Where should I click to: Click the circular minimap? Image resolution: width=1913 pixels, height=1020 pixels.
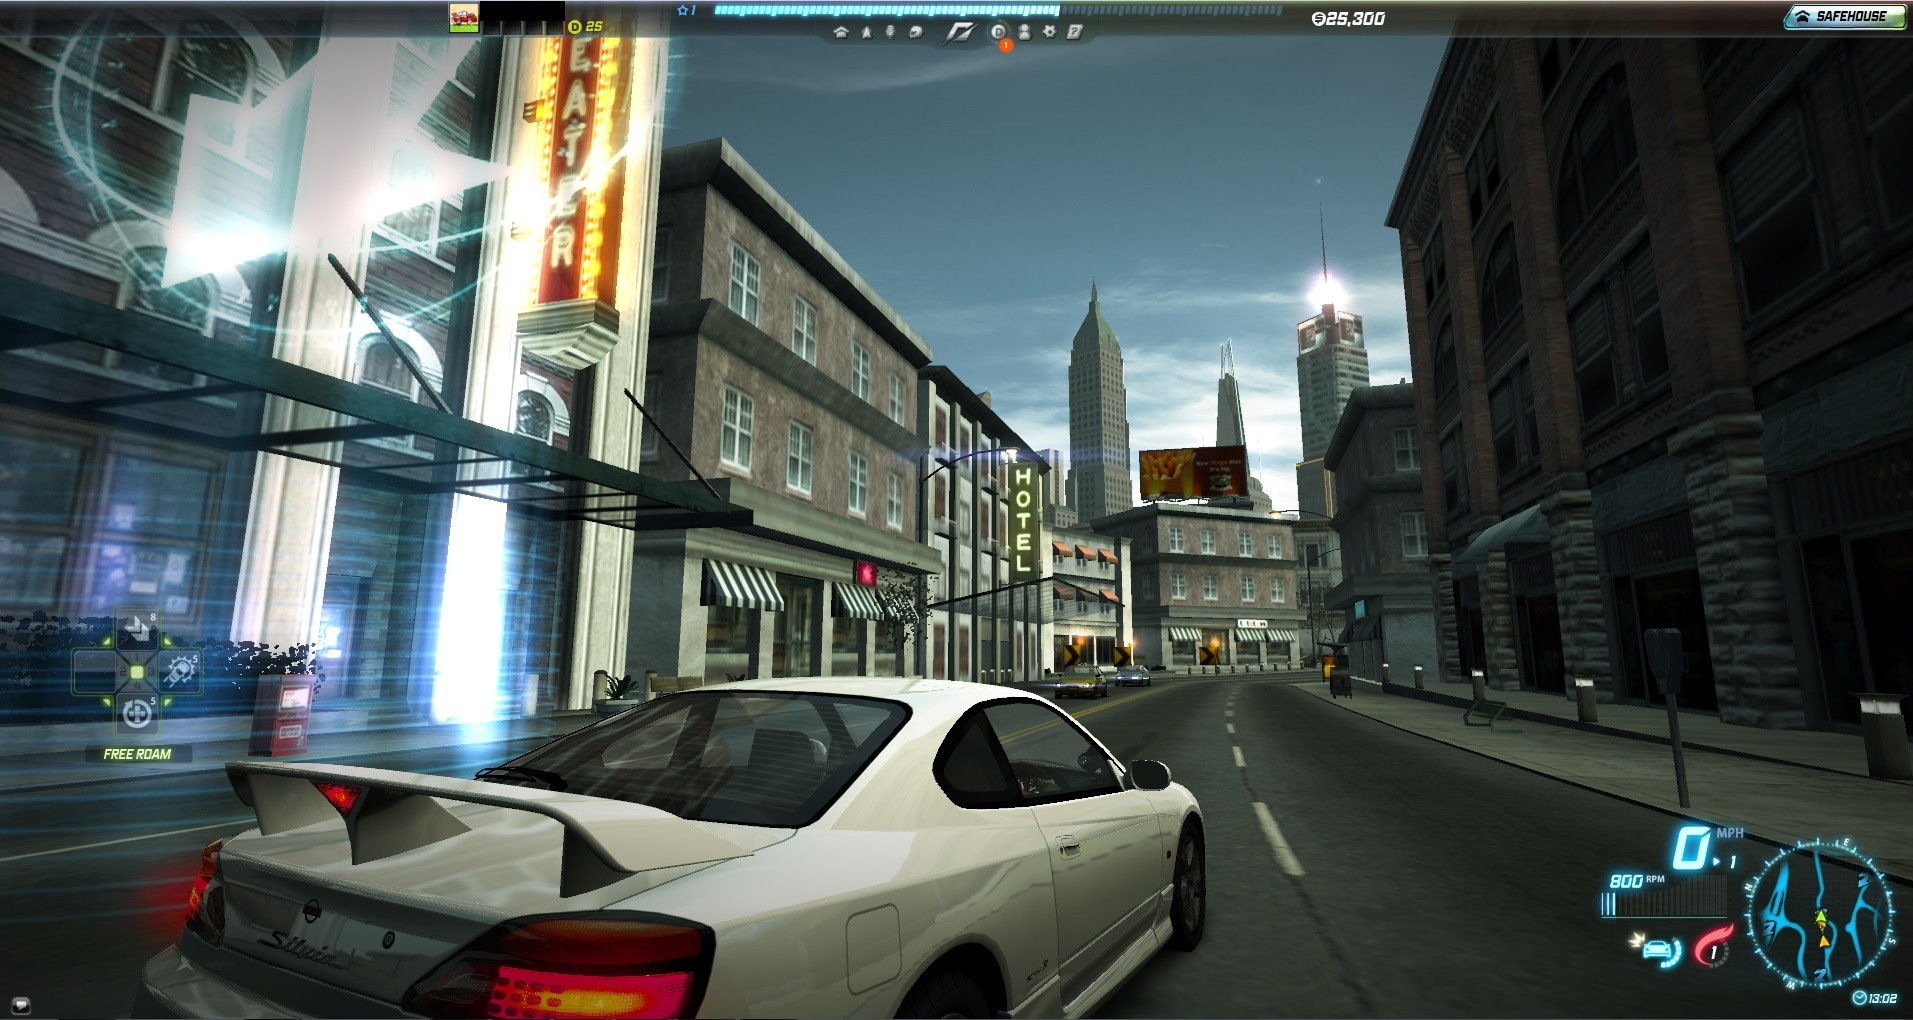[x=1822, y=915]
